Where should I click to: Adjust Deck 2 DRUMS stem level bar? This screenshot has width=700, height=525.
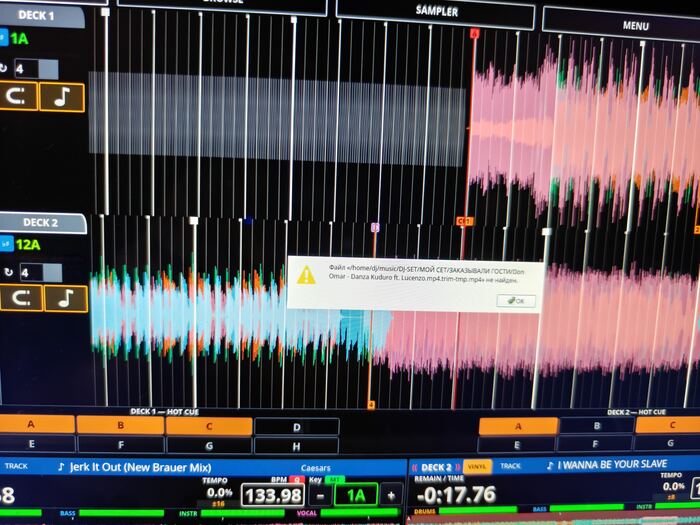tap(478, 509)
